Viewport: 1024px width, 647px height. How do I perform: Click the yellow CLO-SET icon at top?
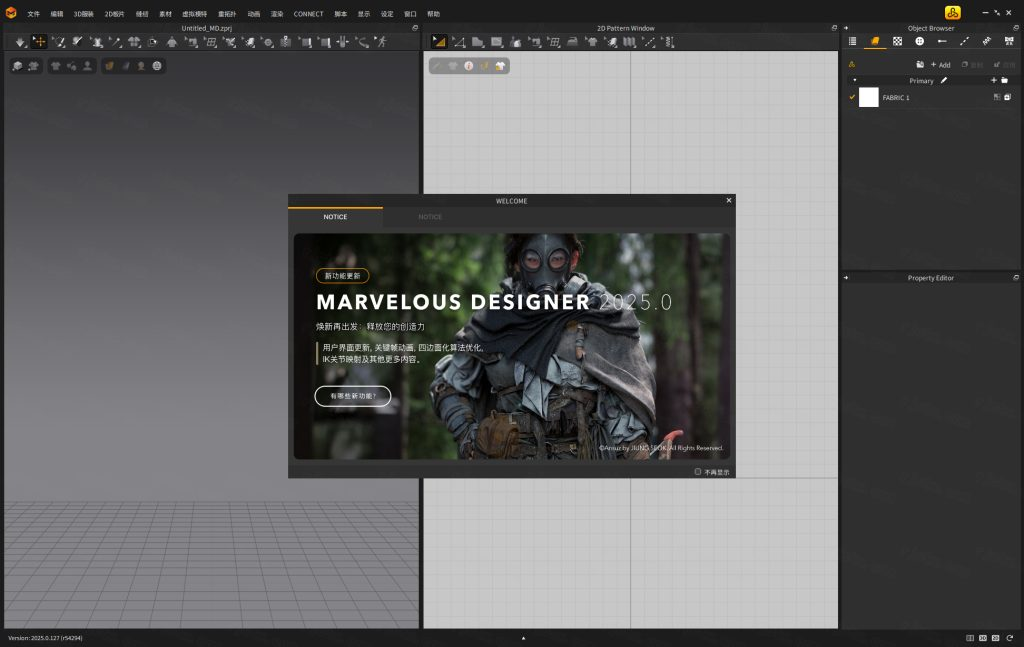coord(952,12)
